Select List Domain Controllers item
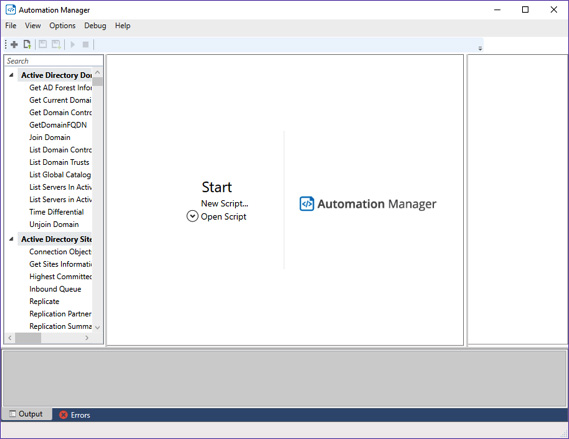The width and height of the screenshot is (569, 439). tap(60, 150)
